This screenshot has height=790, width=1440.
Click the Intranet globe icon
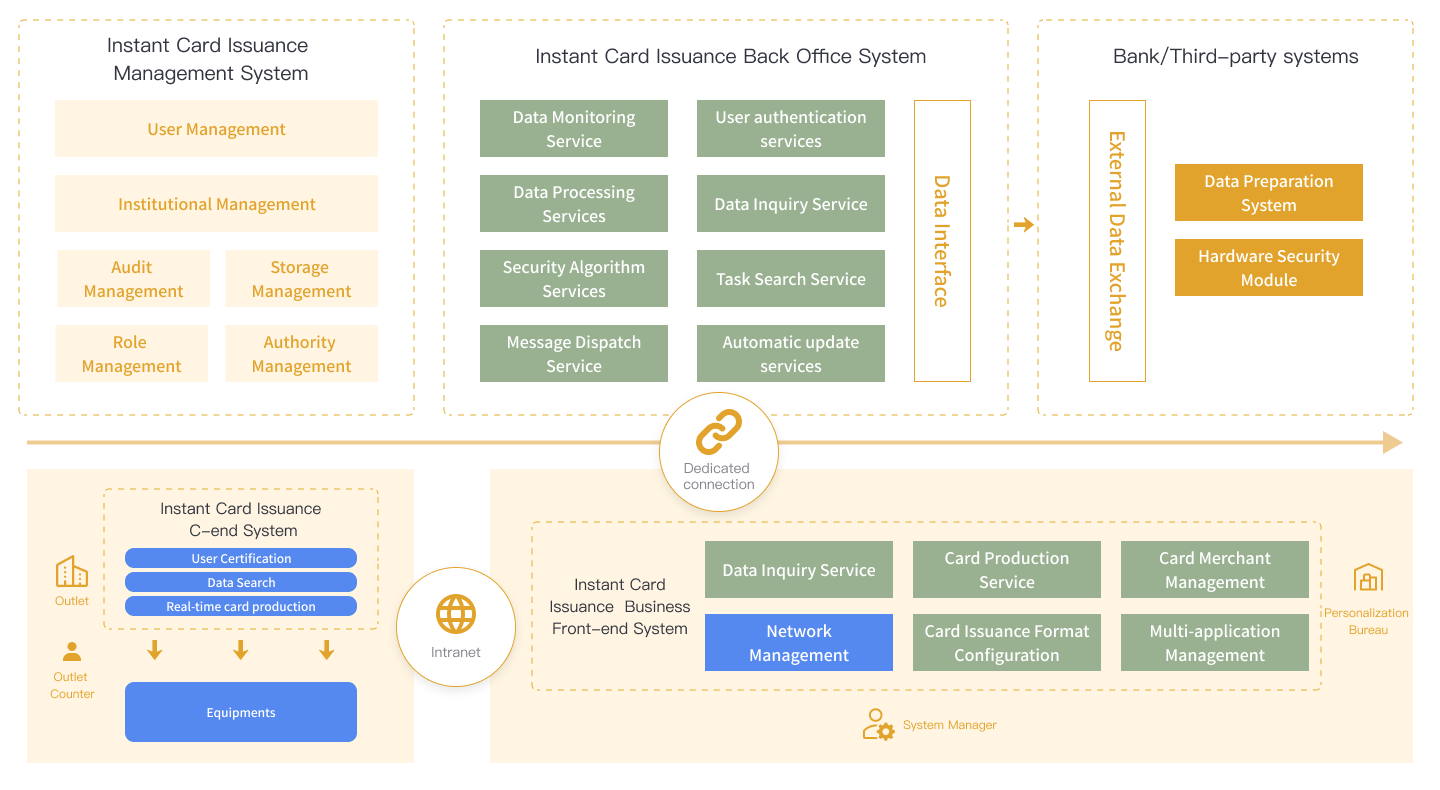coord(456,614)
